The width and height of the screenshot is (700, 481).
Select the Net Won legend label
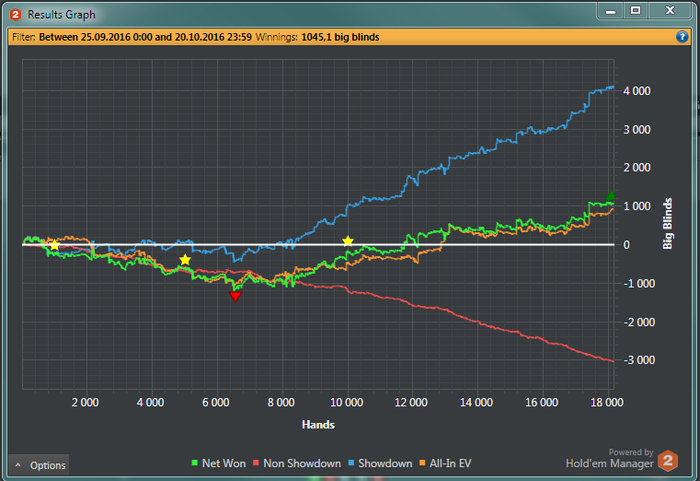(224, 464)
